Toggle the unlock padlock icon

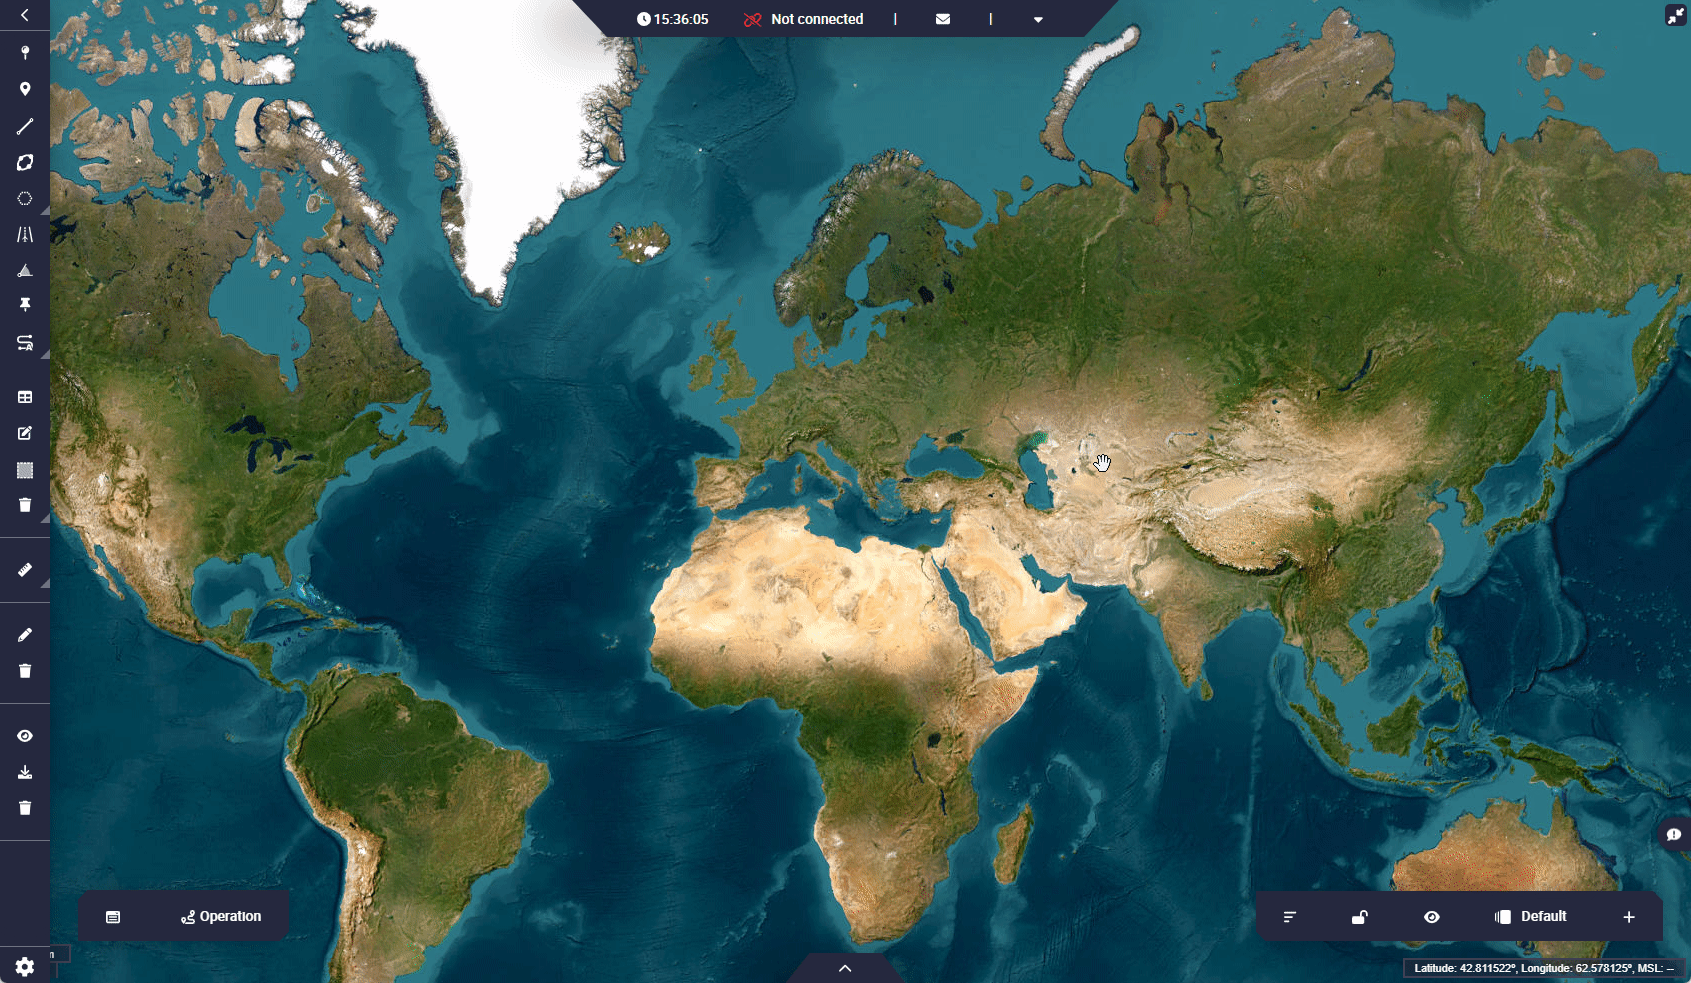coord(1360,917)
